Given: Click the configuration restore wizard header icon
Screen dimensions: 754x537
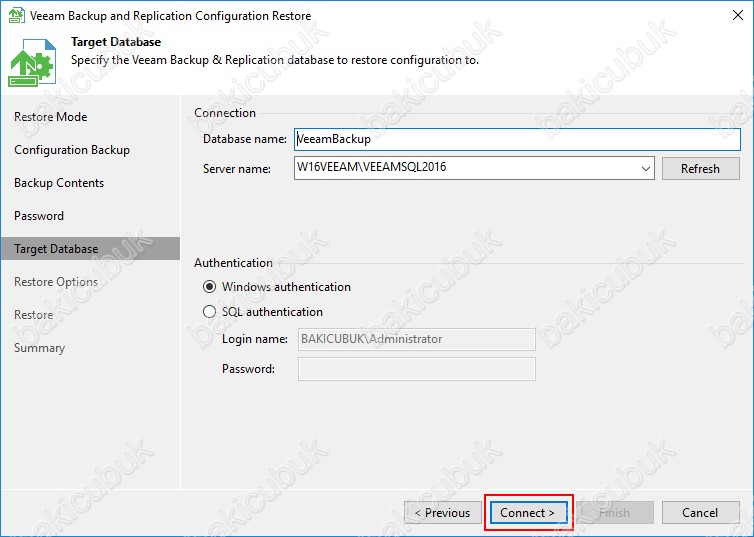Looking at the screenshot, I should 32,62.
